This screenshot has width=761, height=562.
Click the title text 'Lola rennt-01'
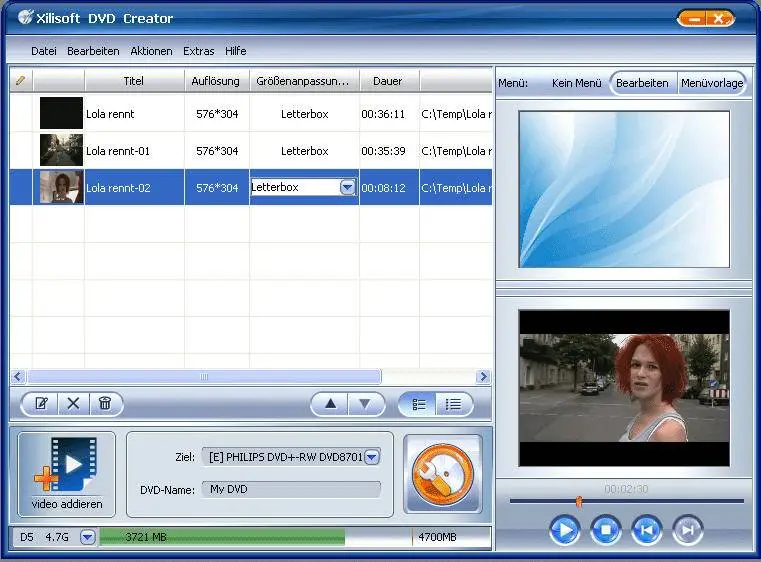(x=118, y=151)
